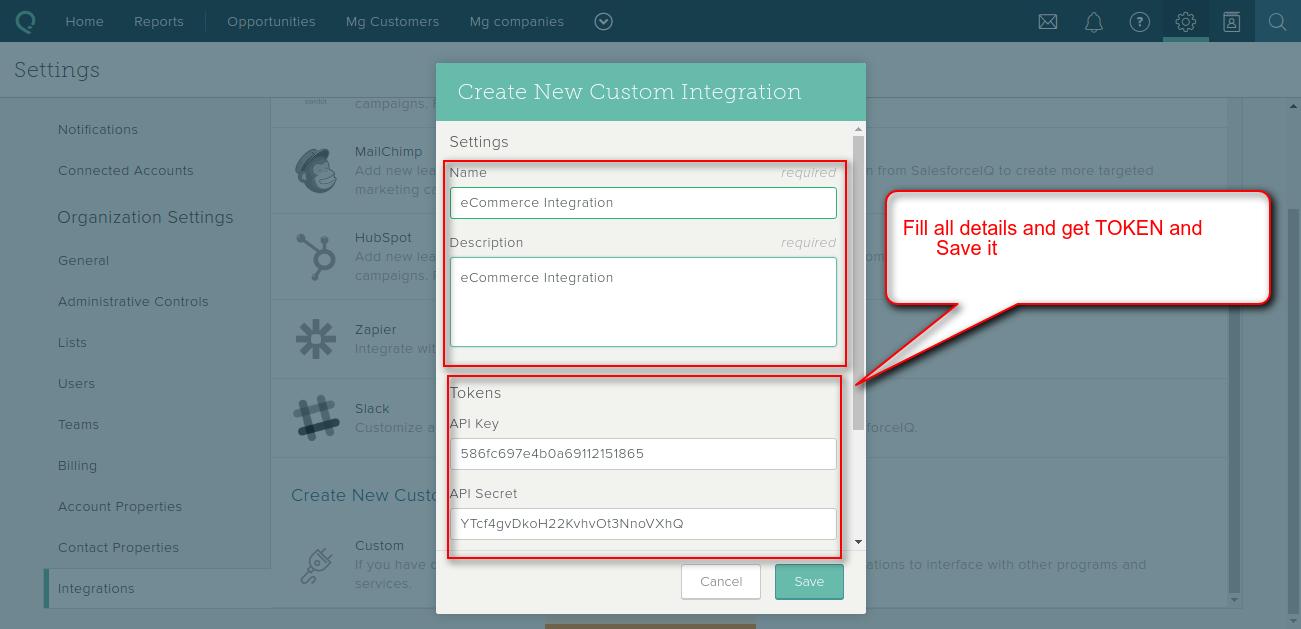
Task: Open General organization settings
Action: [x=84, y=260]
